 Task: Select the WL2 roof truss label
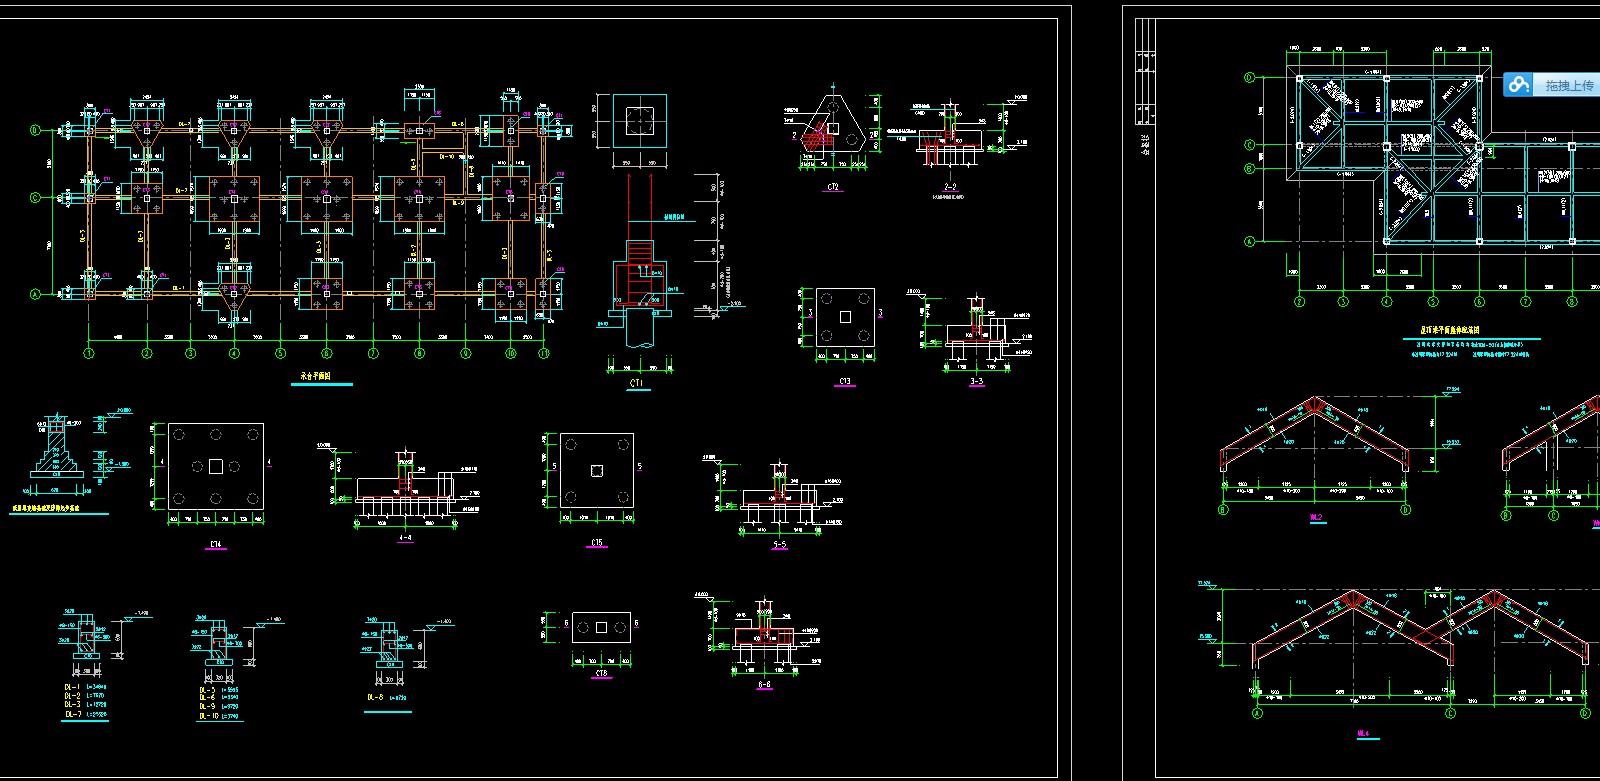(x=1316, y=518)
